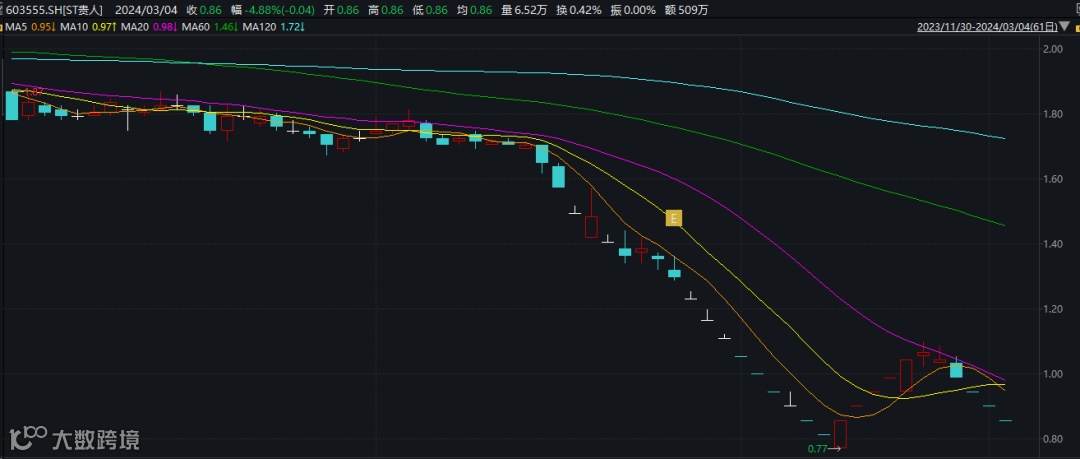1080x459 pixels.
Task: Click the MA60 1.46 indicator label
Action: point(210,28)
